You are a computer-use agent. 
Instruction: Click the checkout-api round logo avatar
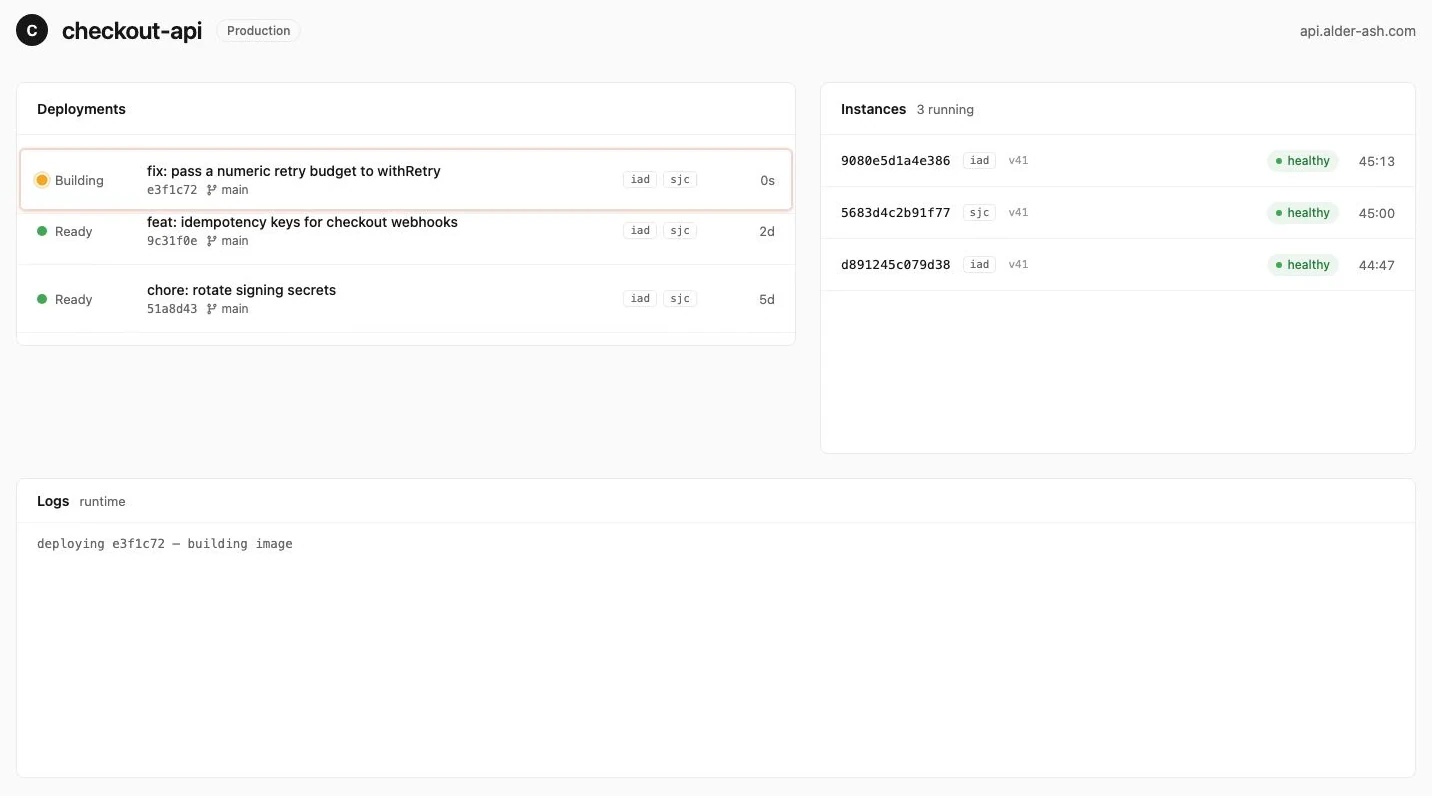click(x=32, y=31)
